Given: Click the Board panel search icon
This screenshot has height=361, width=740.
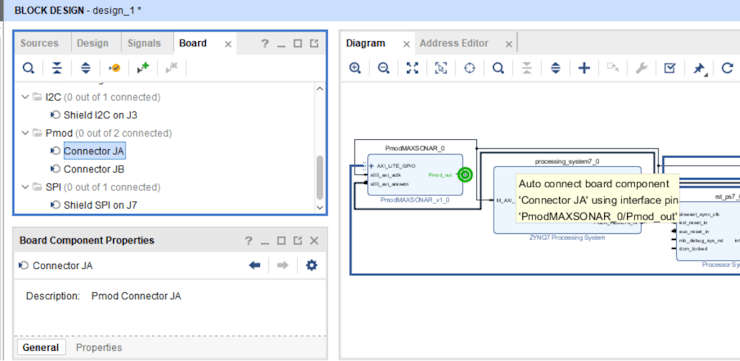Looking at the screenshot, I should 29,68.
